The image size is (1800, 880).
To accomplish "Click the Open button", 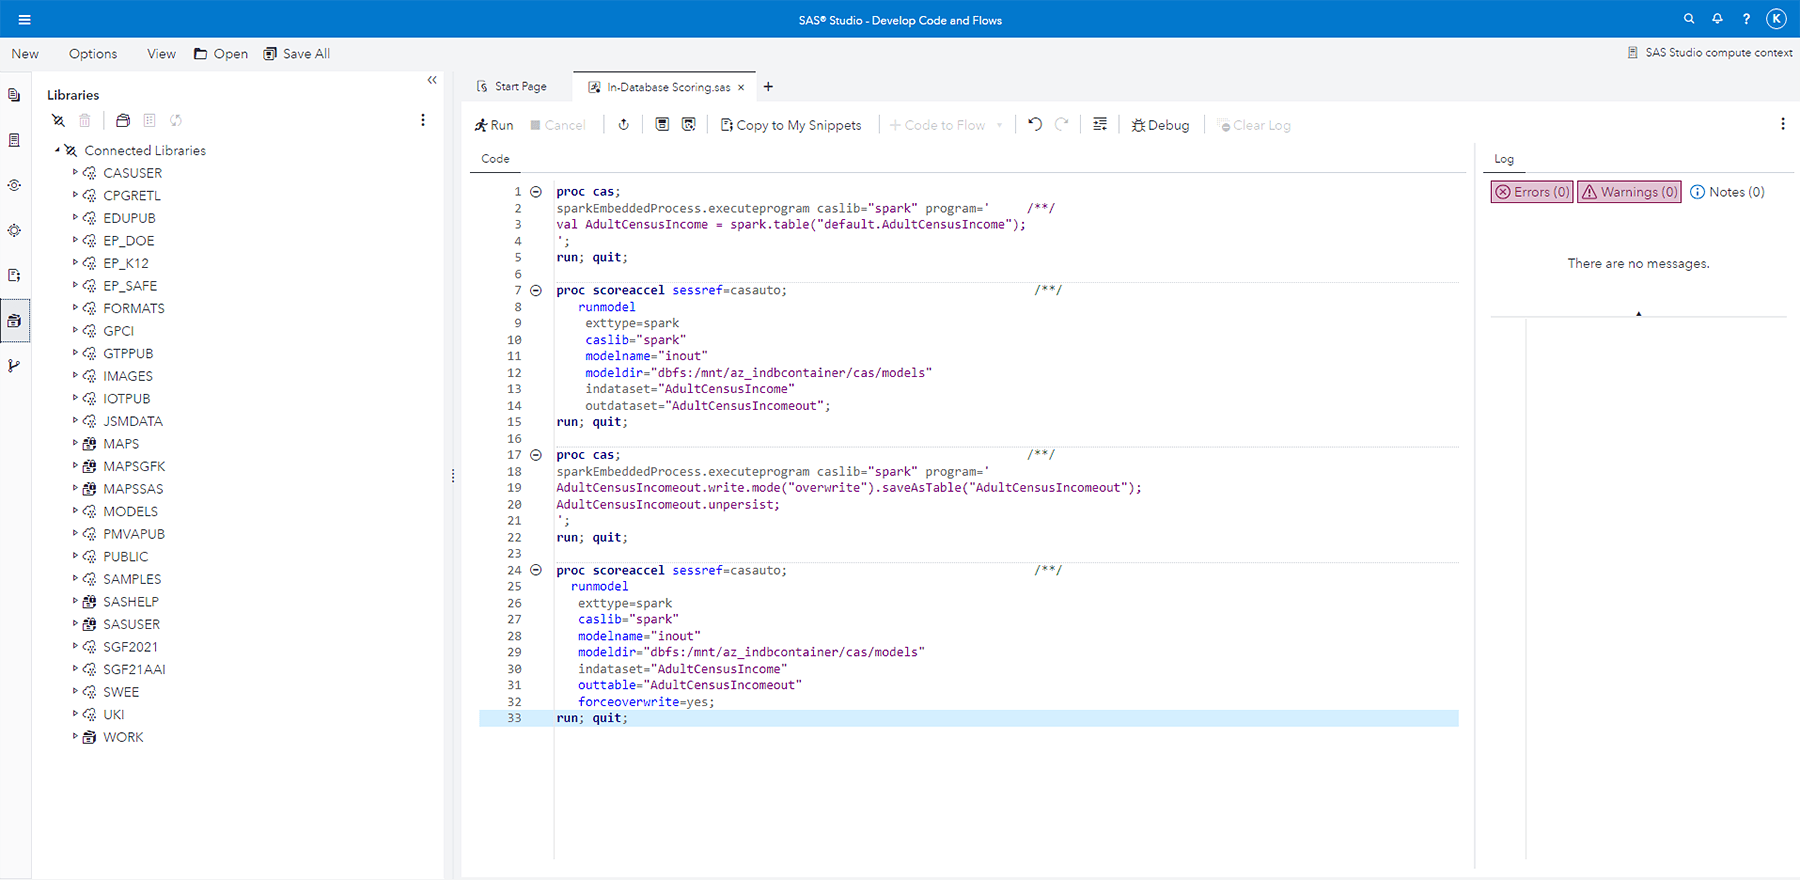I will (x=221, y=54).
